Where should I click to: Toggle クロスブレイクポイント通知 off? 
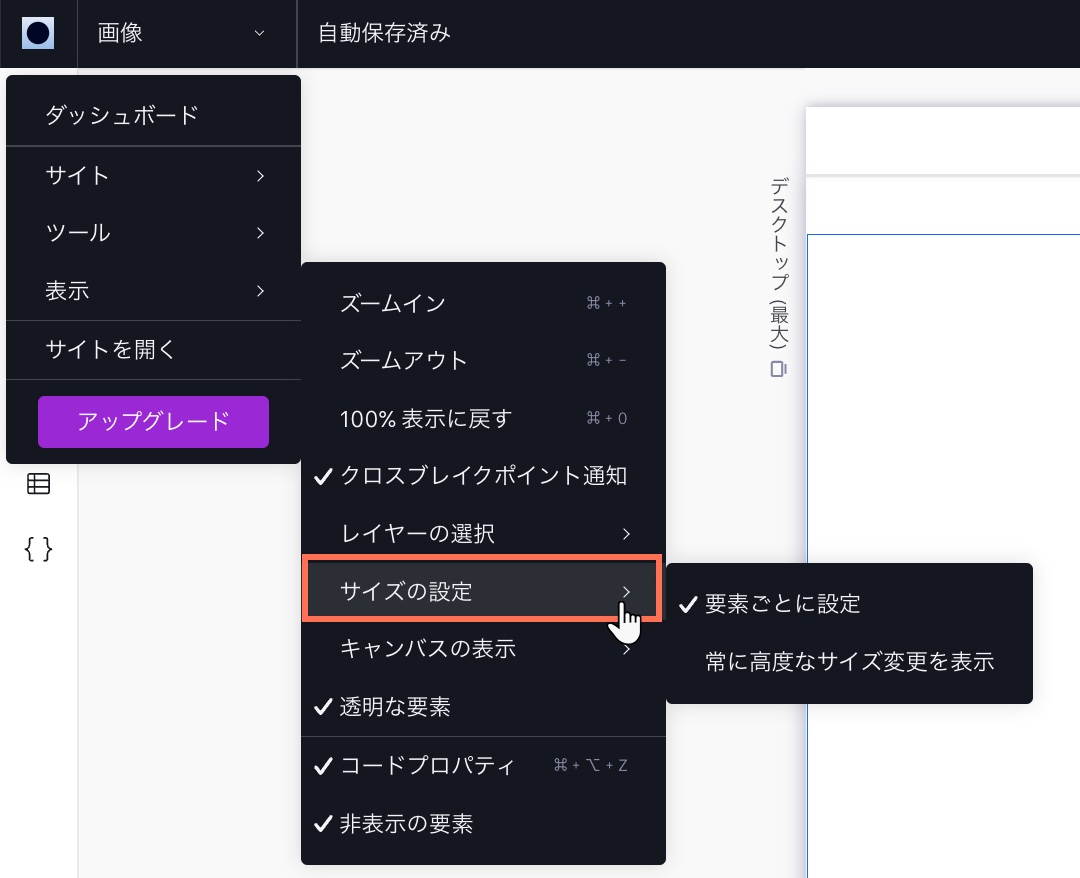[480, 476]
